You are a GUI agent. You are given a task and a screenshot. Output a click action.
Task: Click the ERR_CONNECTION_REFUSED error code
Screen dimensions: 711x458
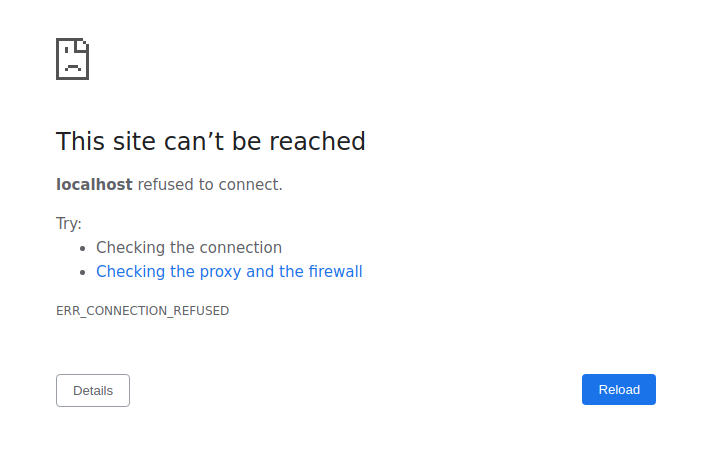142,311
